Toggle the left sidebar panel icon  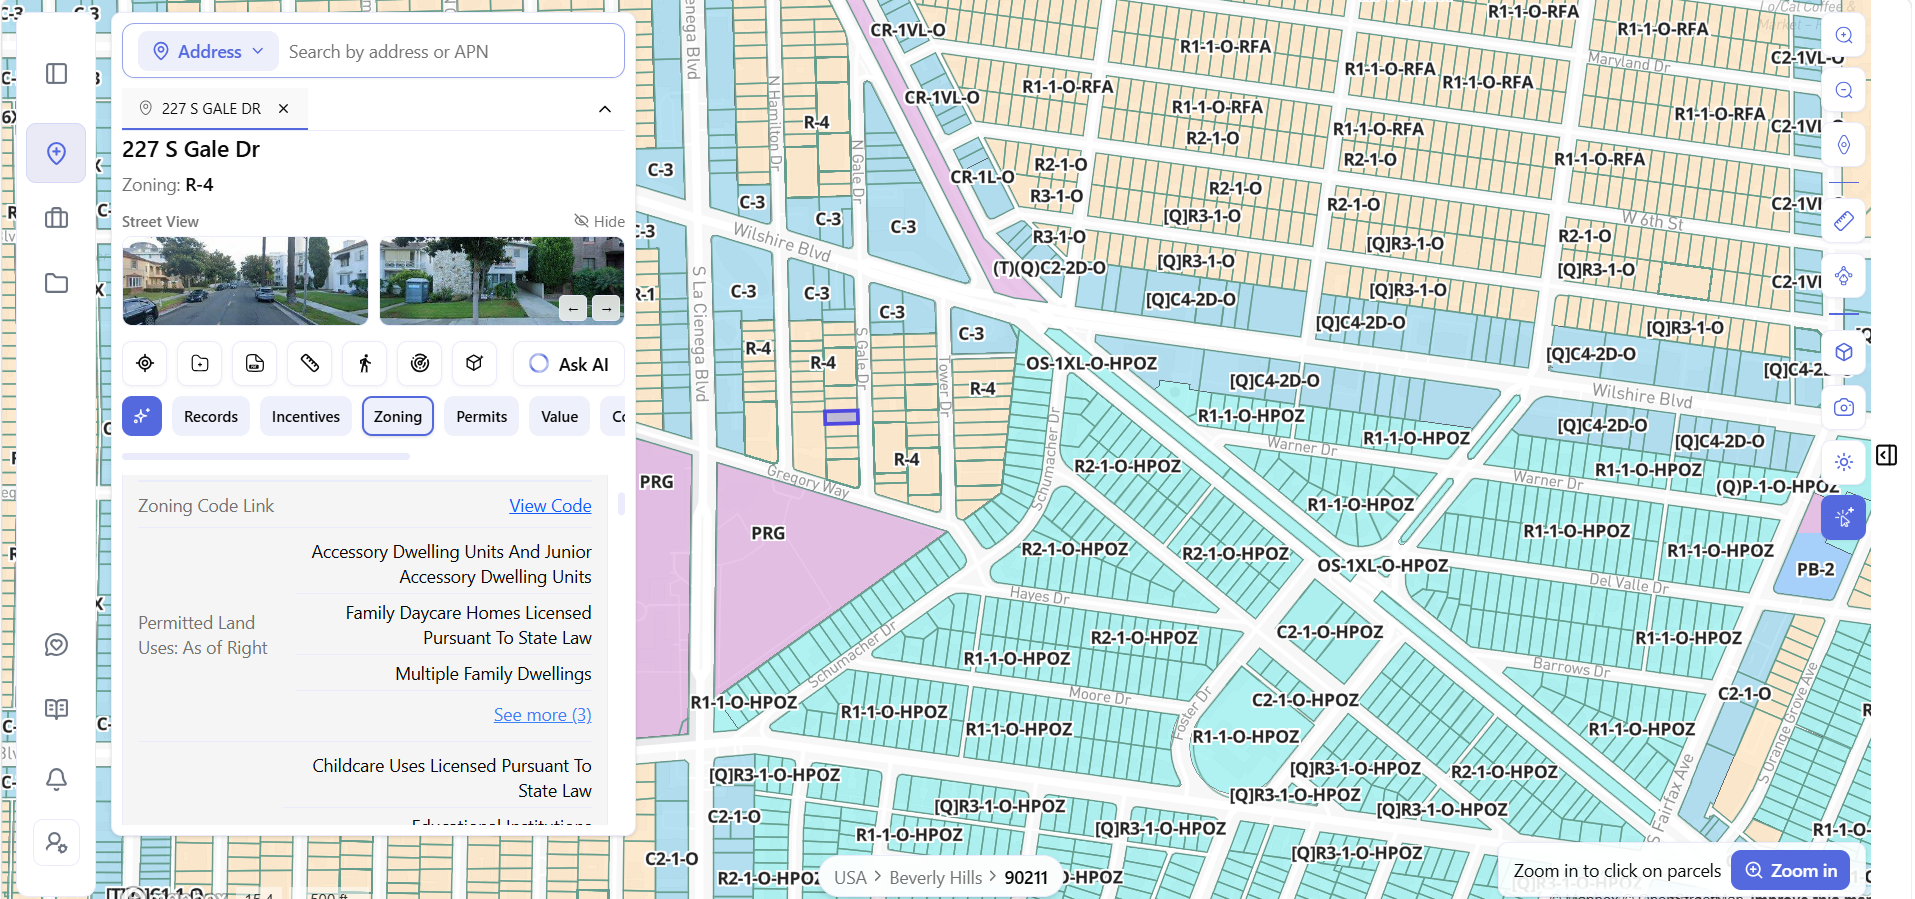[56, 74]
